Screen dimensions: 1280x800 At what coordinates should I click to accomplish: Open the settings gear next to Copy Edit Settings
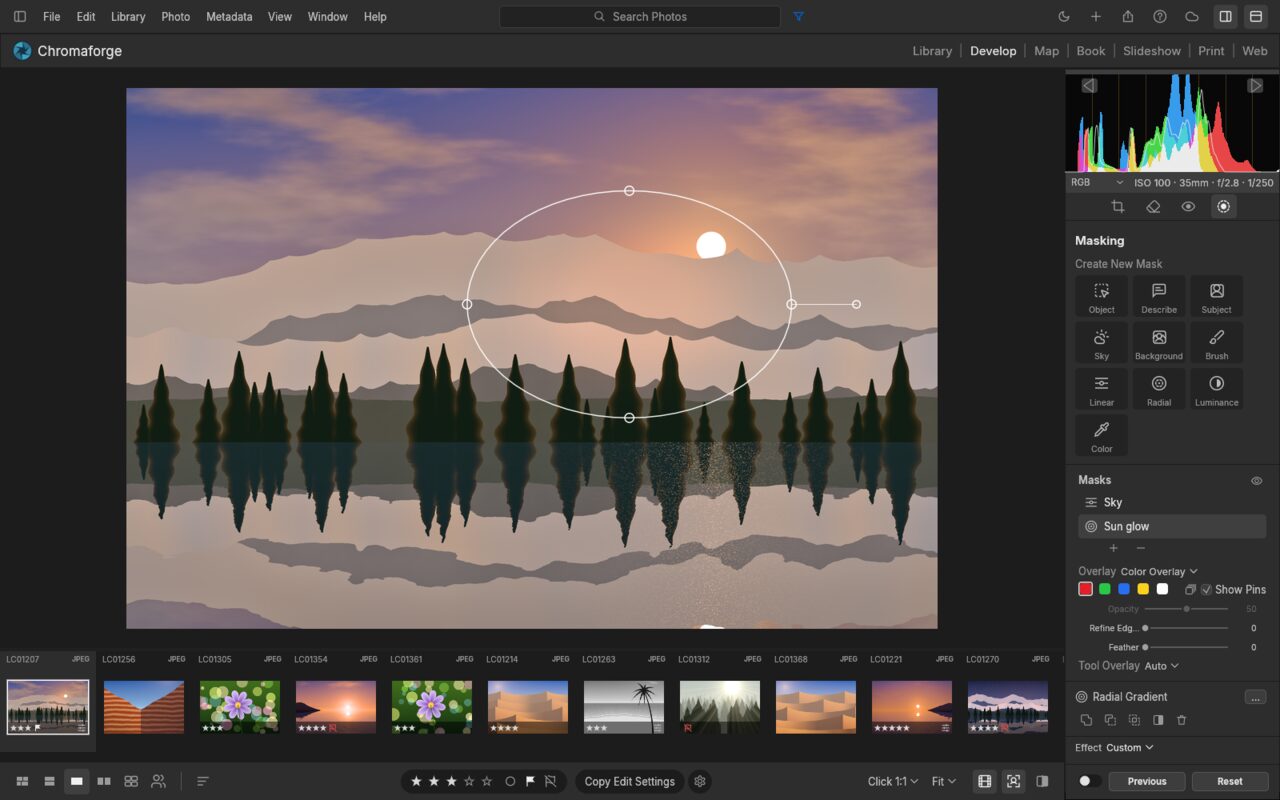pyautogui.click(x=700, y=781)
